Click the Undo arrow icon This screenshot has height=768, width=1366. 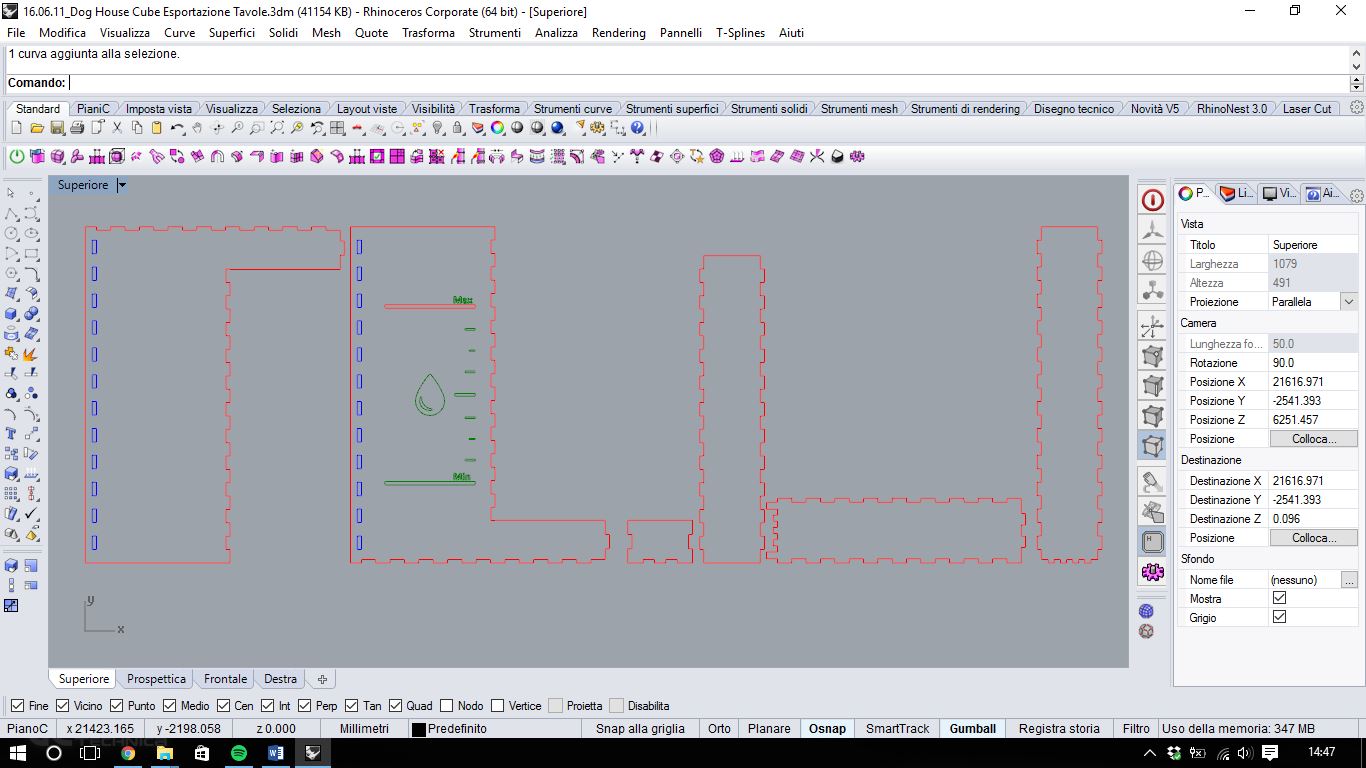[x=177, y=128]
